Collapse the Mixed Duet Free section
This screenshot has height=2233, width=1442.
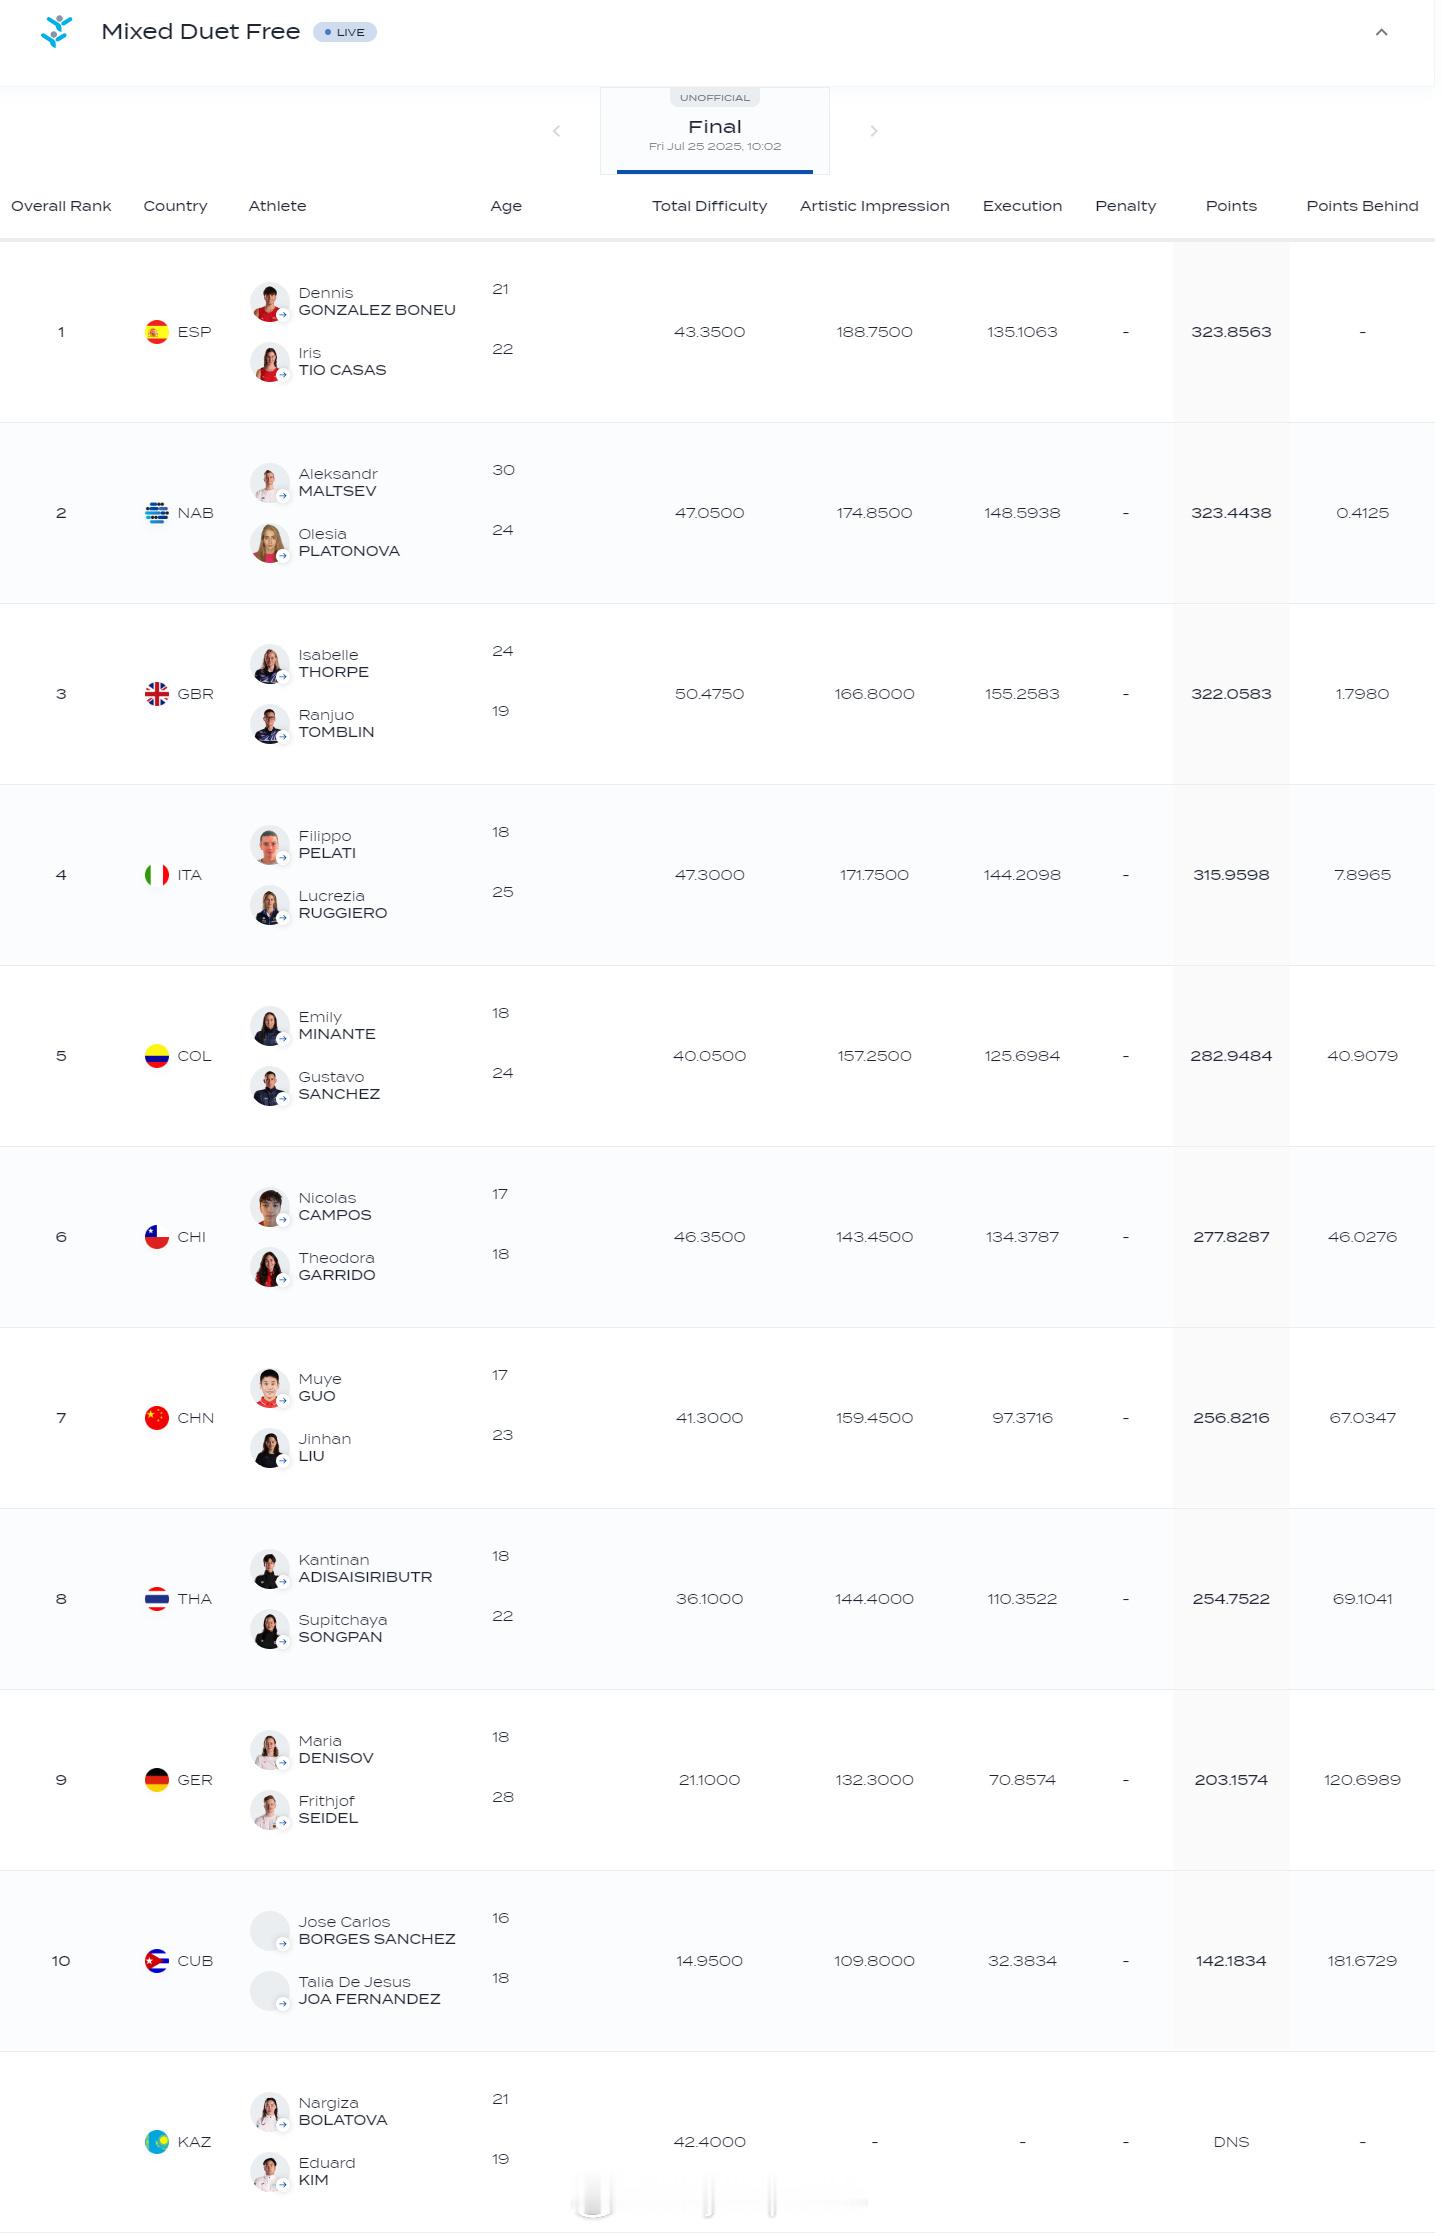coord(1381,32)
